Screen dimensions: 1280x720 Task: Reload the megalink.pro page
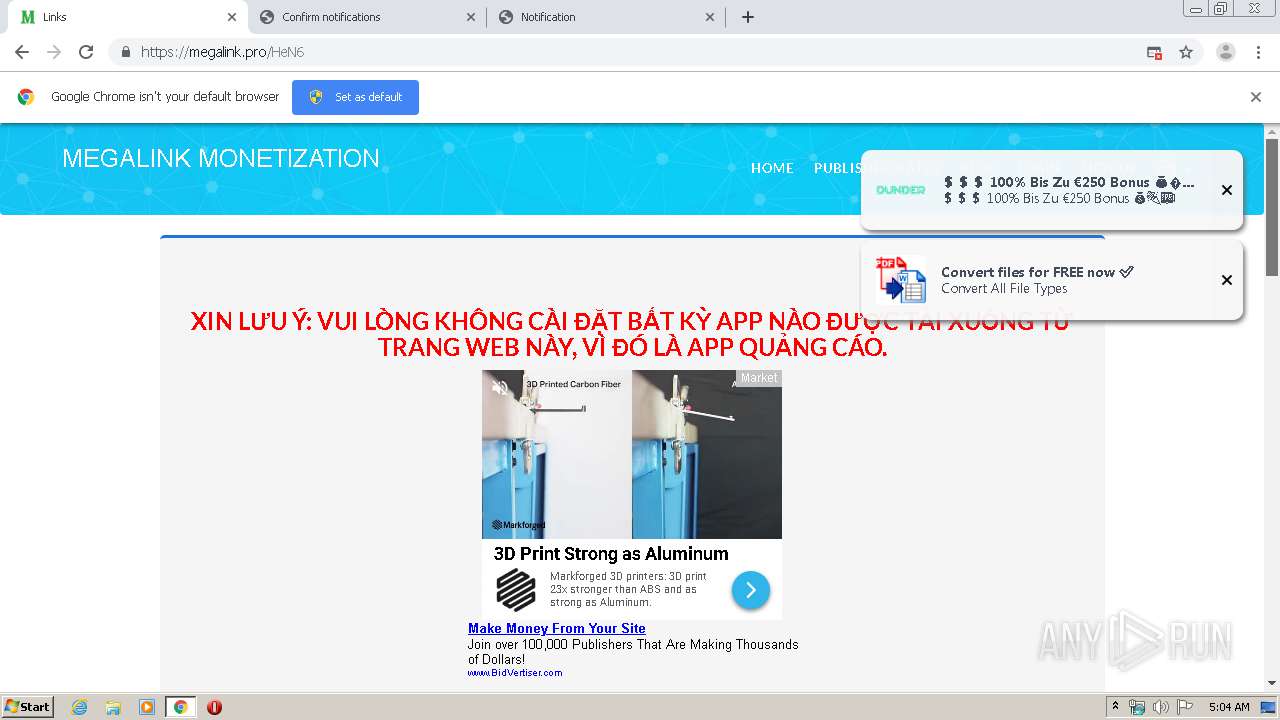coord(86,52)
